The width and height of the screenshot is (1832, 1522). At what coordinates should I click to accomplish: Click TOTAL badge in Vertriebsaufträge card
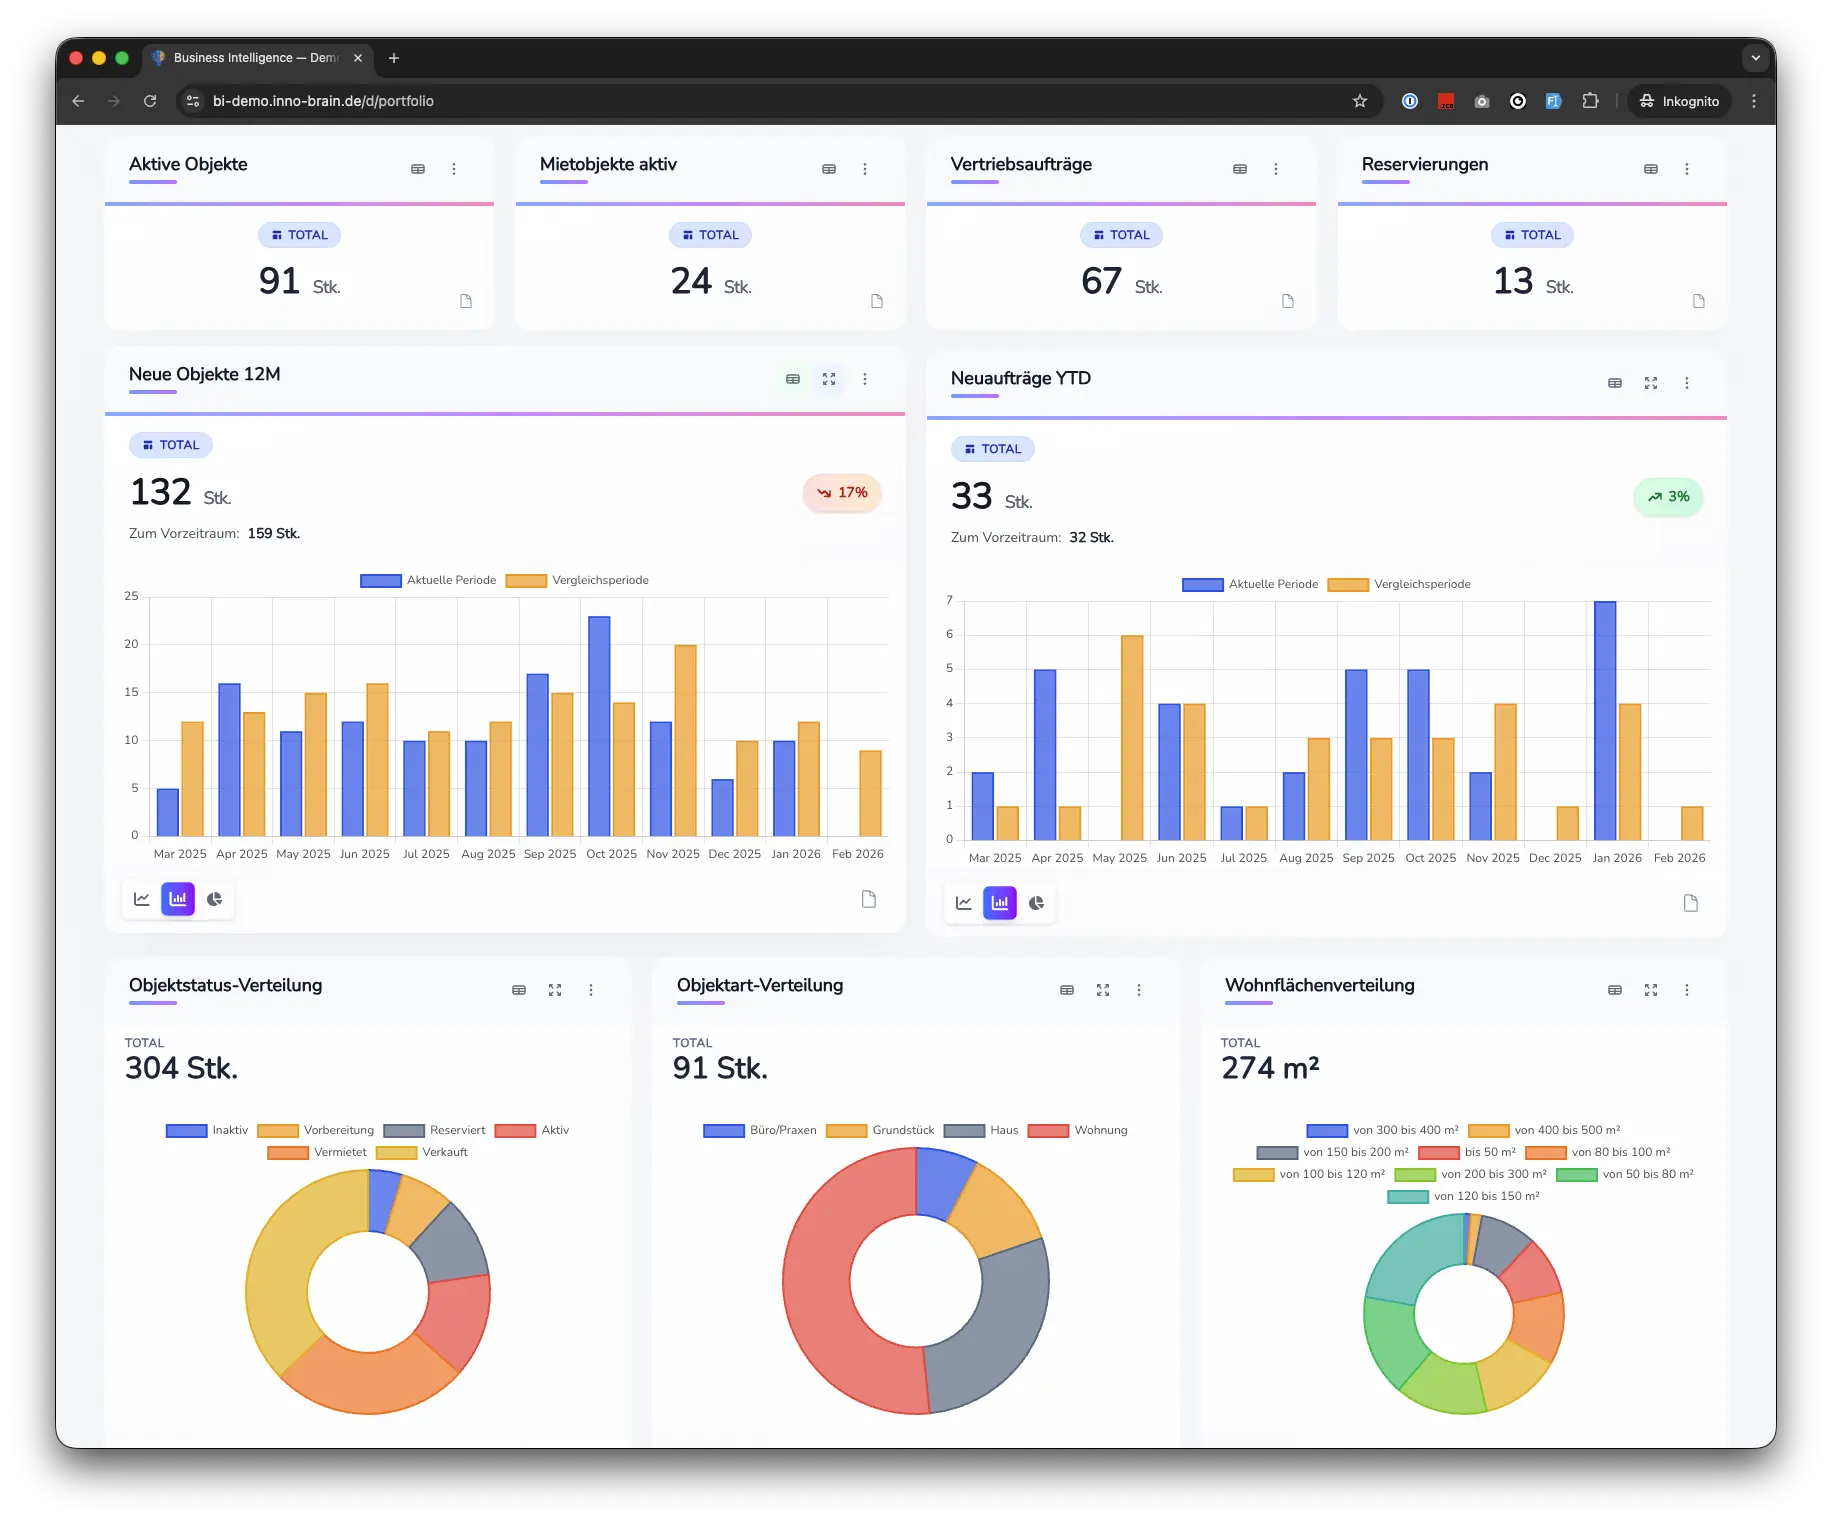[x=1121, y=235]
